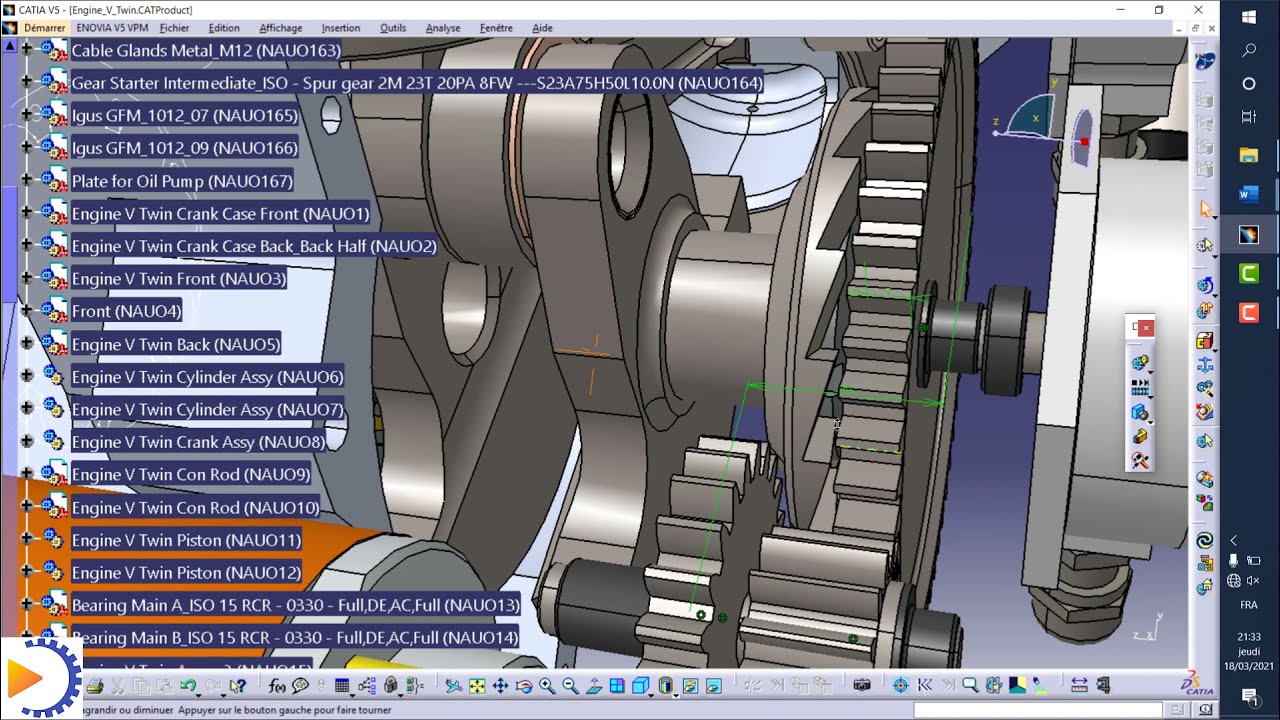
Task: Expand Plate for Oil Pump (NAUO167) node
Action: click(x=27, y=180)
